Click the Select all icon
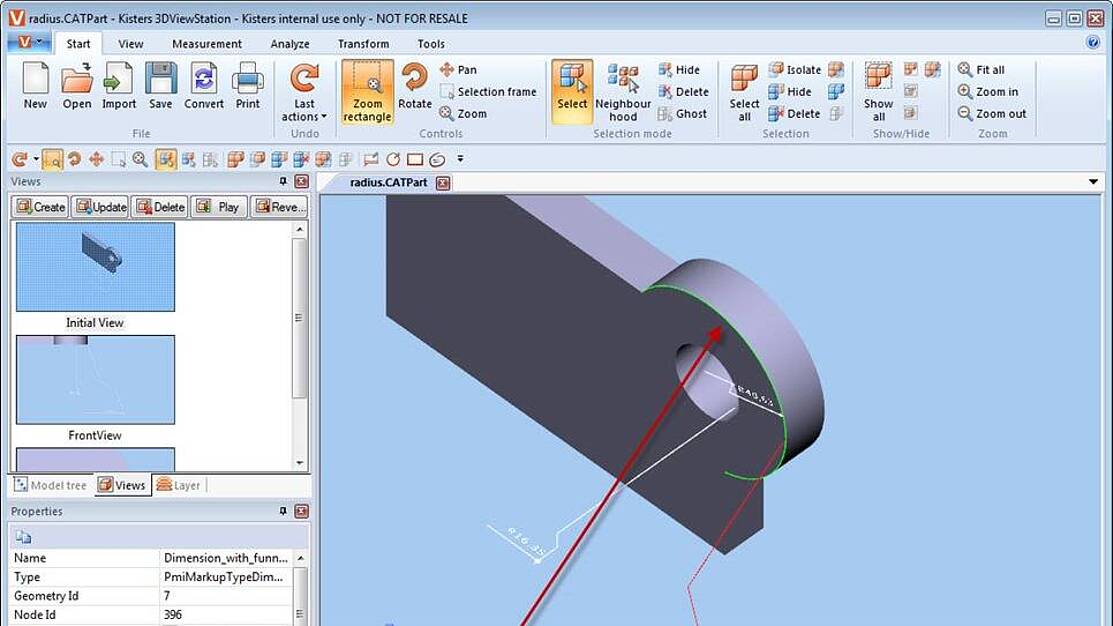1113x626 pixels. 744,92
